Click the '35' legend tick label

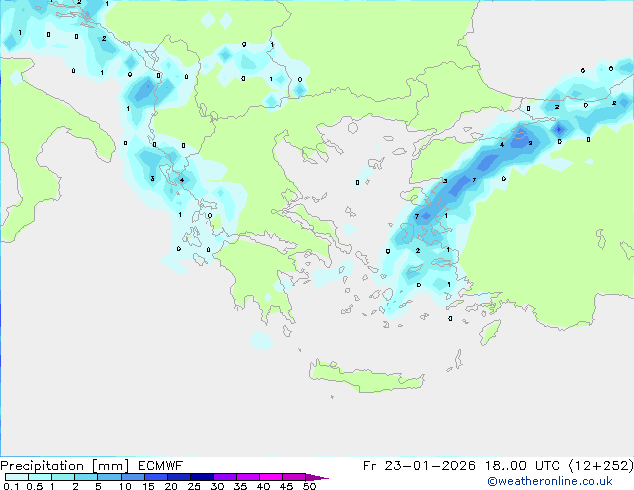[x=240, y=486]
